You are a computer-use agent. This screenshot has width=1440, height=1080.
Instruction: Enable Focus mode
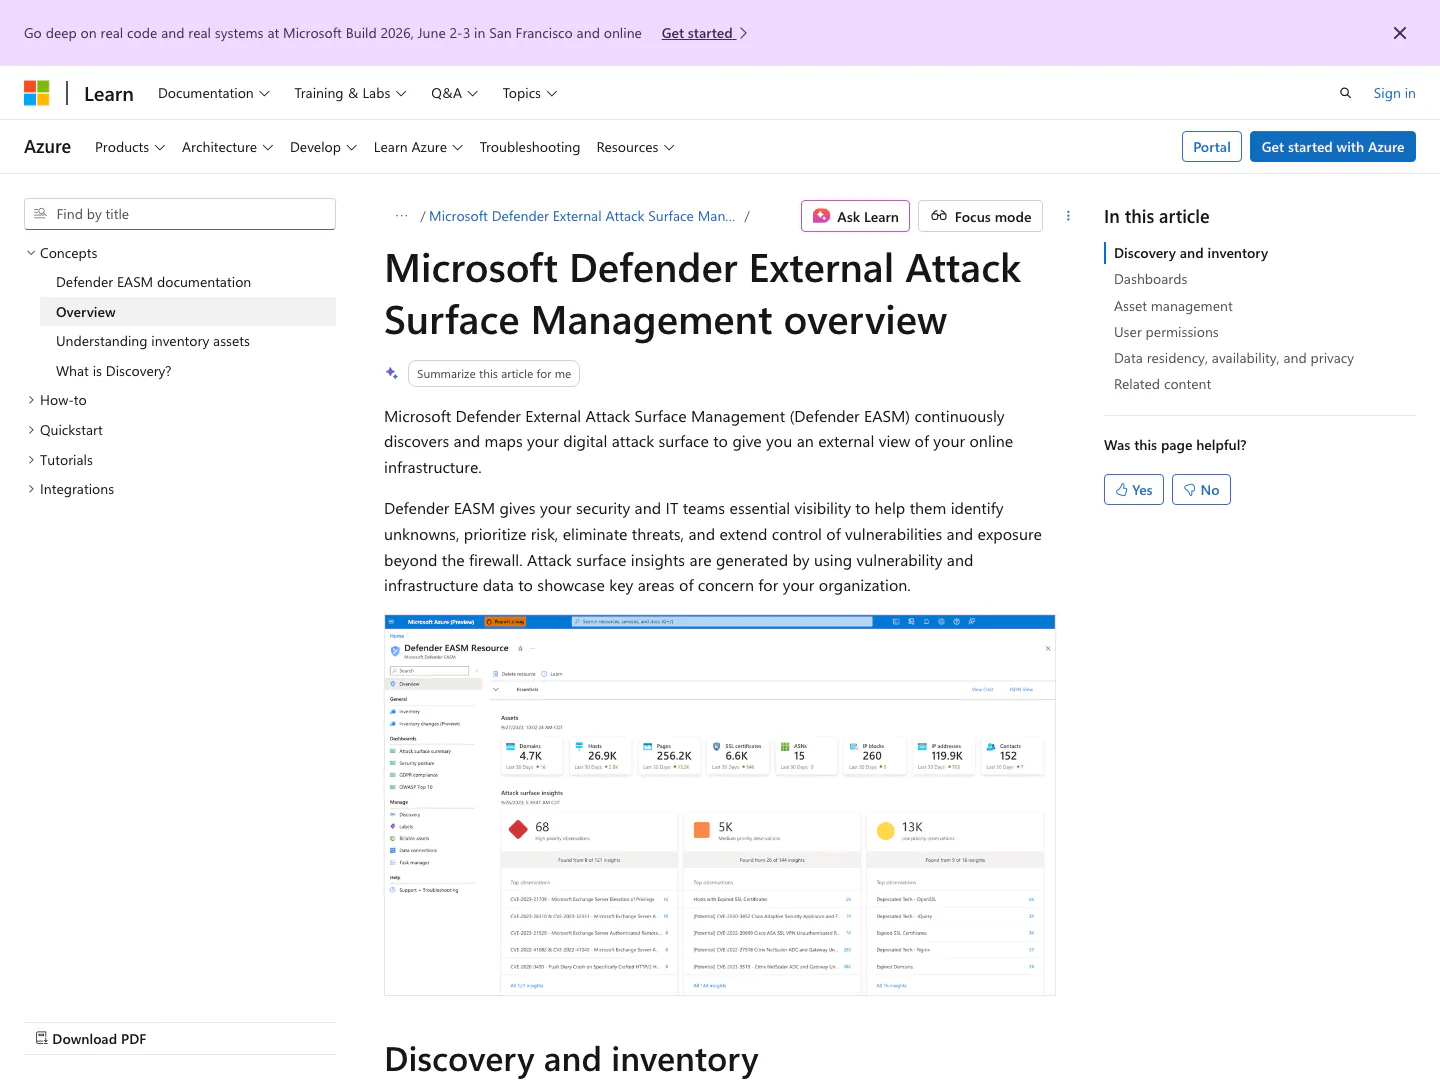980,216
